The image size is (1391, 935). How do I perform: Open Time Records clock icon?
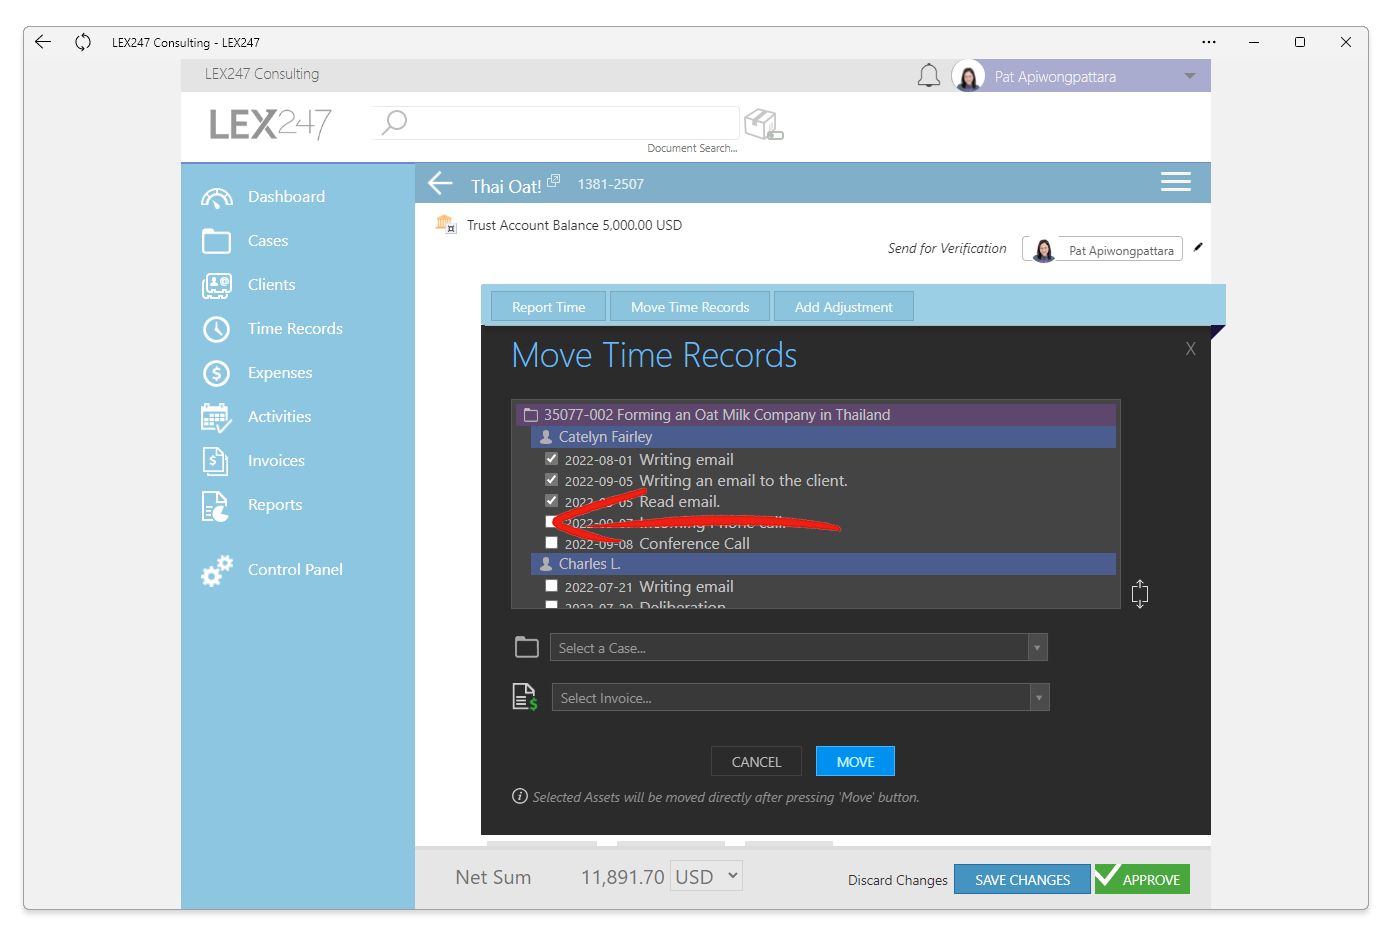[x=217, y=329]
